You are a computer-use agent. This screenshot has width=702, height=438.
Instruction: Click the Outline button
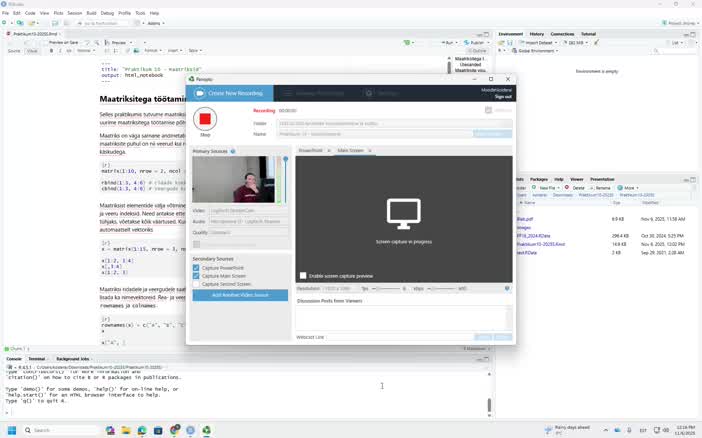tap(477, 51)
